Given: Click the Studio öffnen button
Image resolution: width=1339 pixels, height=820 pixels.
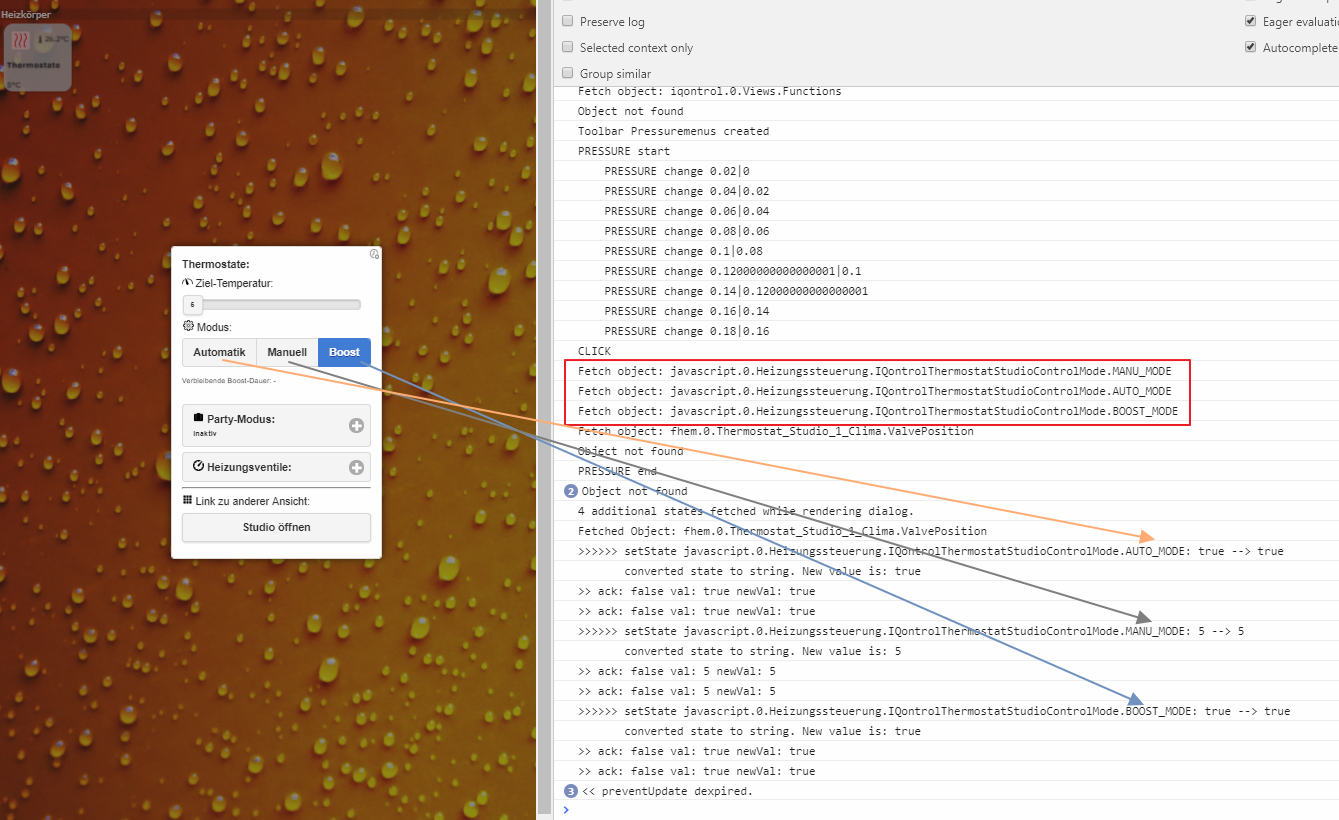Looking at the screenshot, I should click(x=276, y=527).
